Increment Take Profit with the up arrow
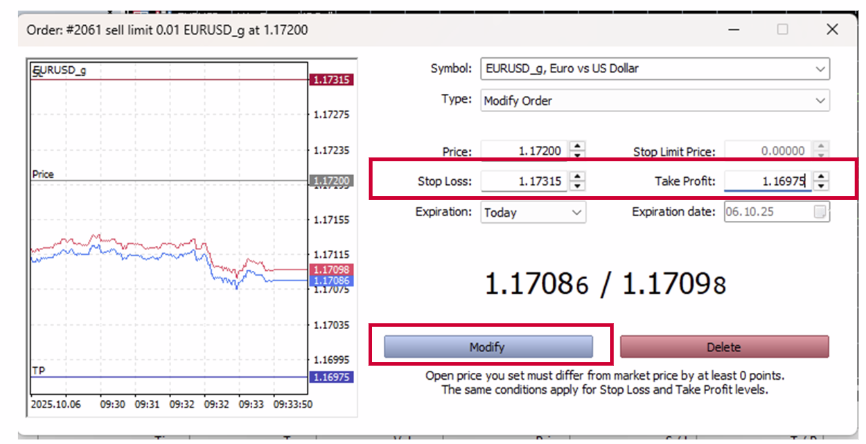This screenshot has width=866, height=444. [x=821, y=177]
